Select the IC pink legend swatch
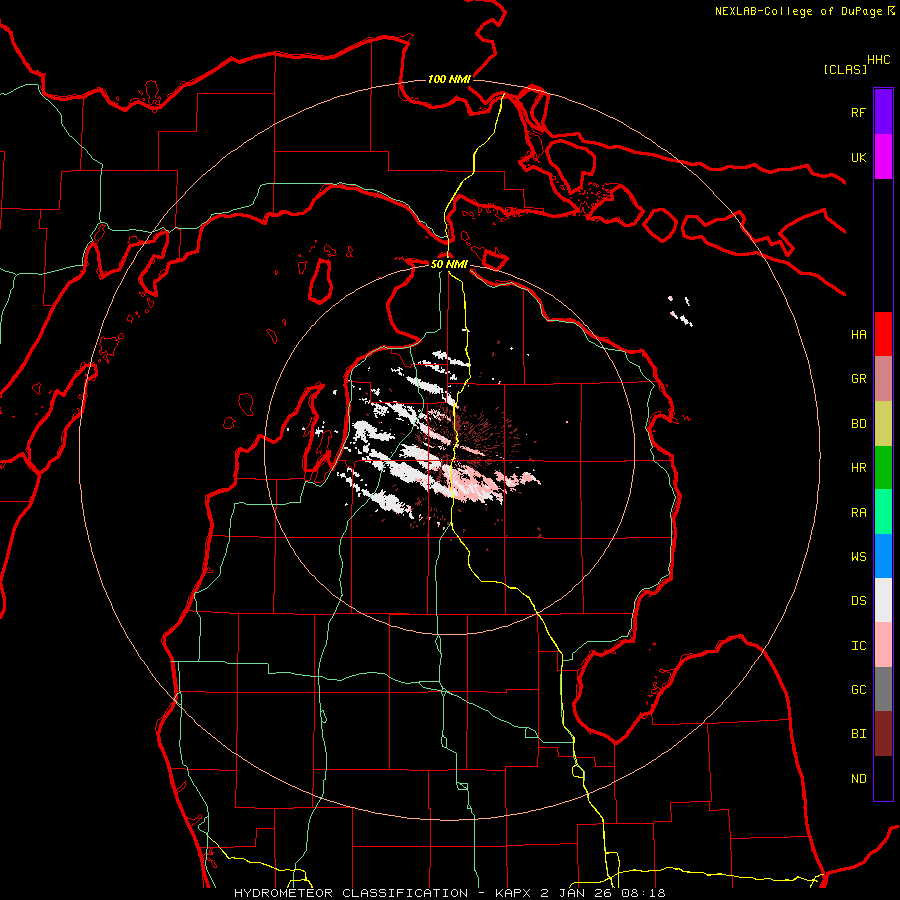The image size is (900, 900). 883,645
